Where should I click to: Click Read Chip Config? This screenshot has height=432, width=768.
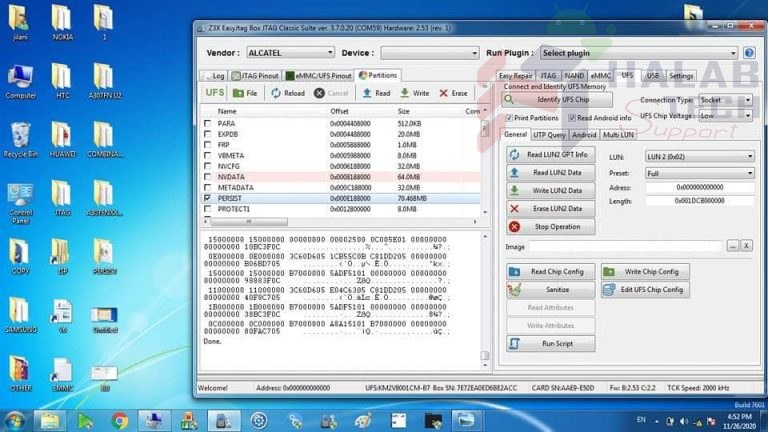(551, 271)
